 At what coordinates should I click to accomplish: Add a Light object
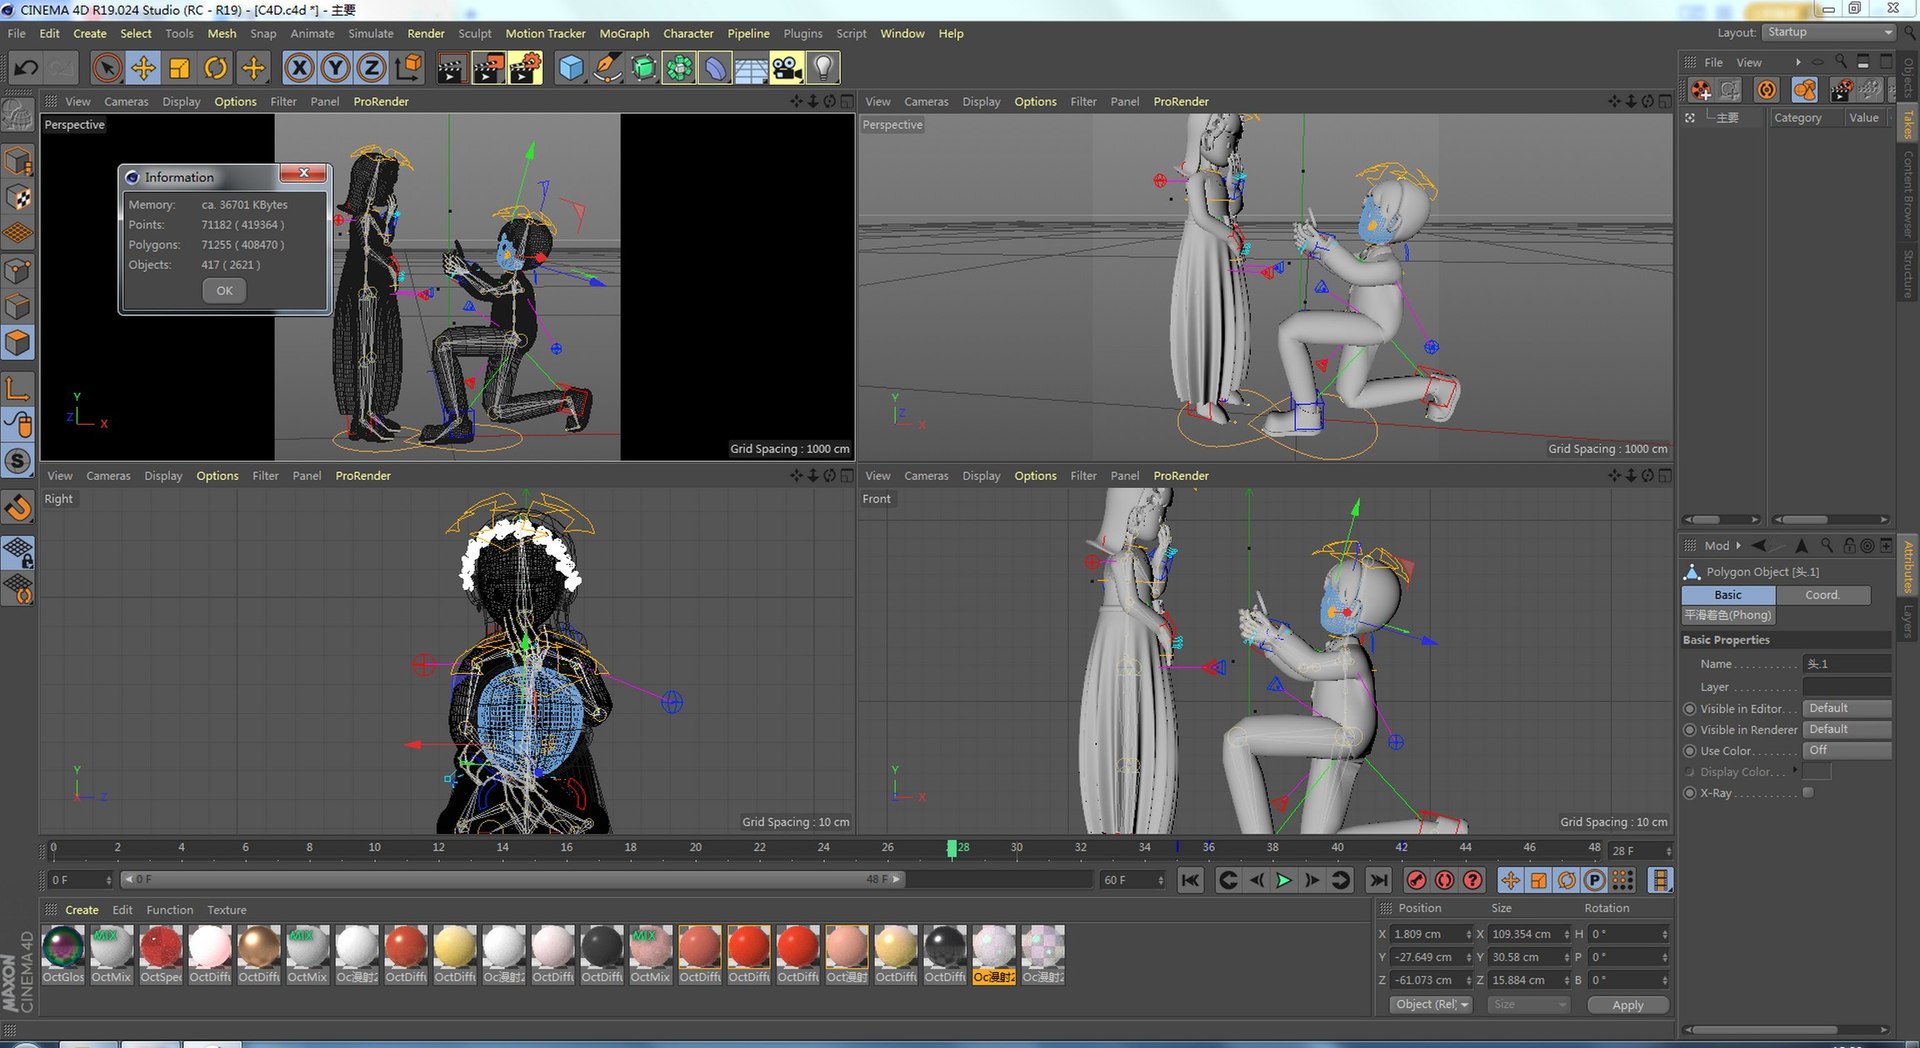(823, 68)
